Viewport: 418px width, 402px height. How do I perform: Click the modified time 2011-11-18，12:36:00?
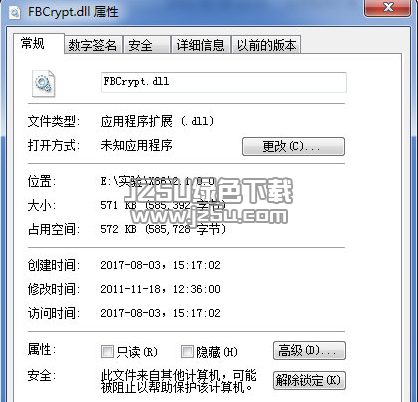point(160,289)
